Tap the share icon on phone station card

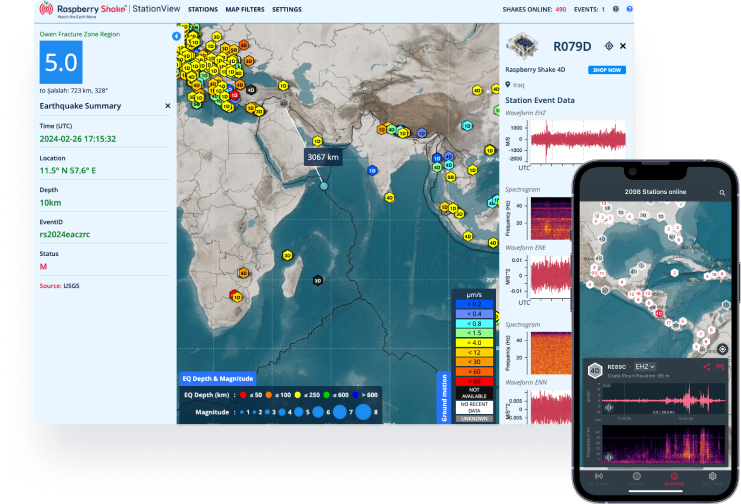click(707, 366)
